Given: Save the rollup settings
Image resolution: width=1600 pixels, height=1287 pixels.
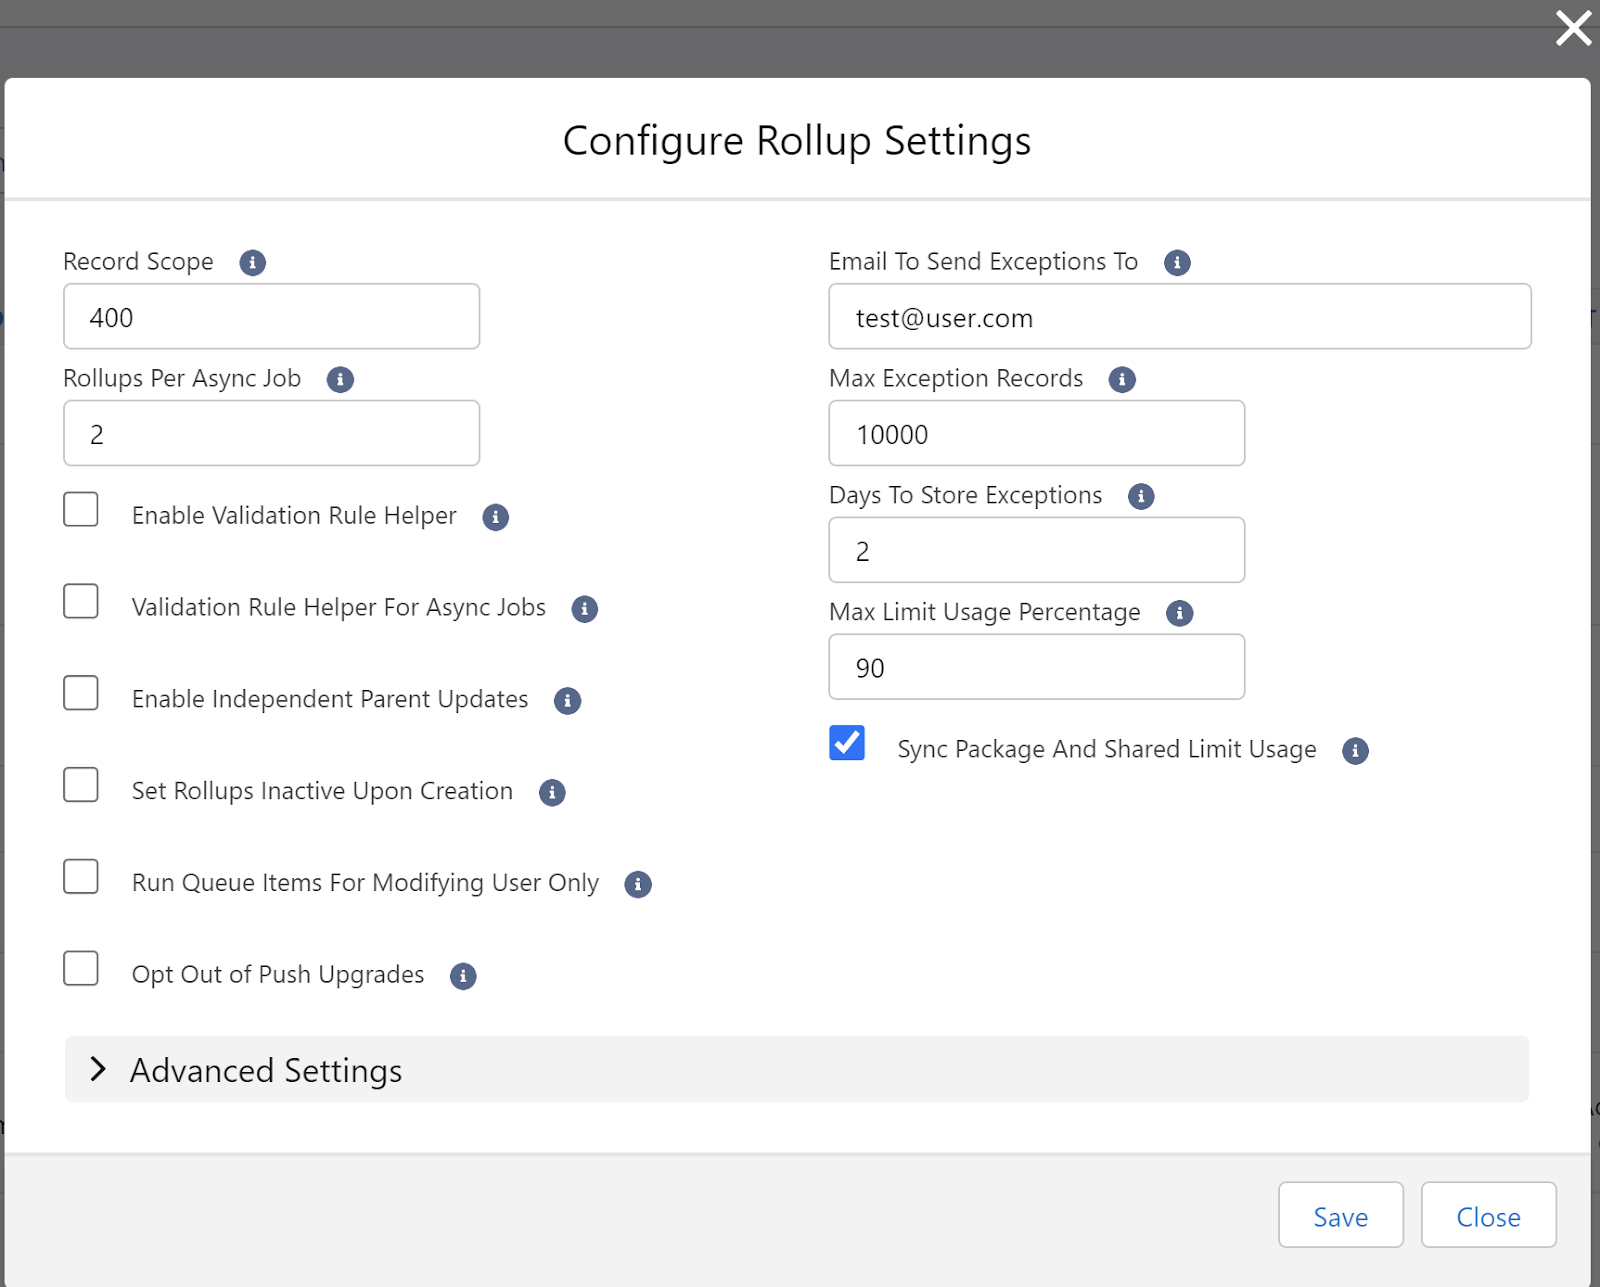Looking at the screenshot, I should pyautogui.click(x=1340, y=1216).
